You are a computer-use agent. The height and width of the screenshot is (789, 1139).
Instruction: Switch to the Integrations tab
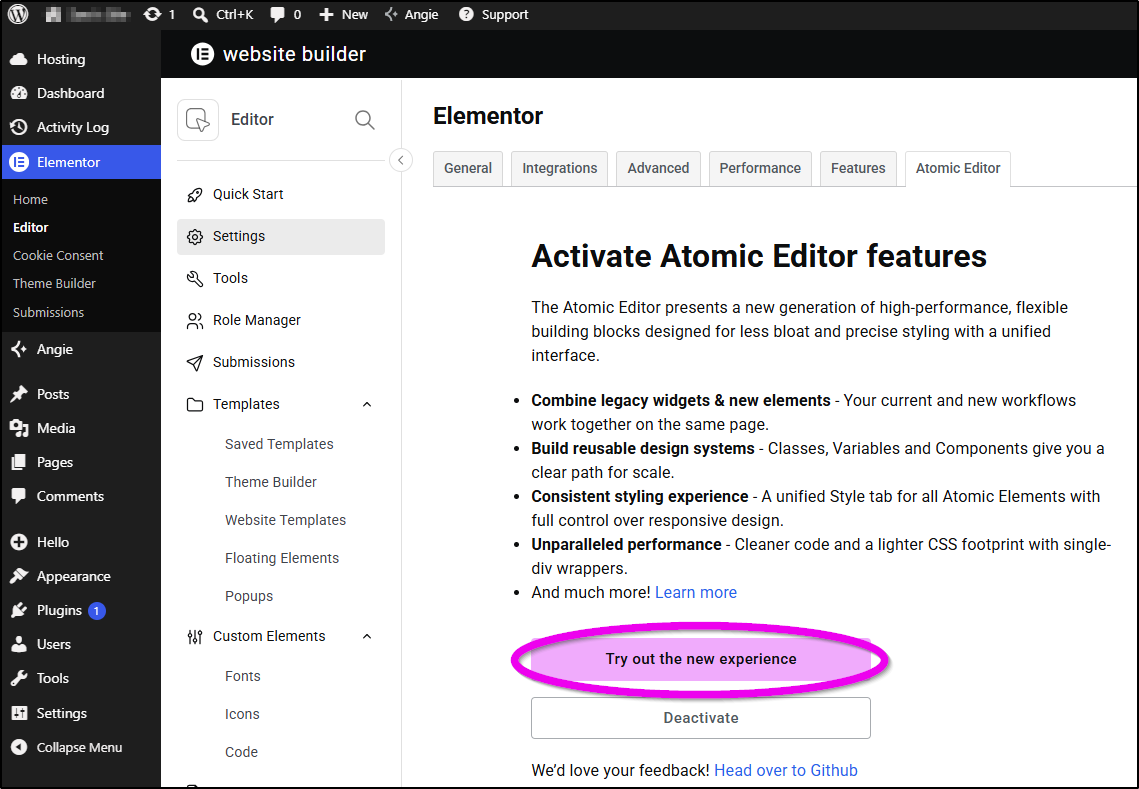point(559,169)
